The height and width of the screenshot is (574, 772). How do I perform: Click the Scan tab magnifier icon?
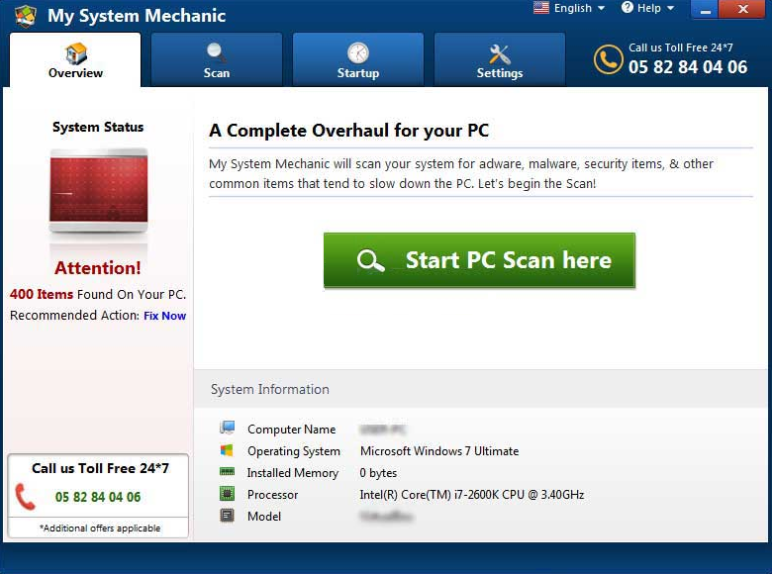(216, 52)
